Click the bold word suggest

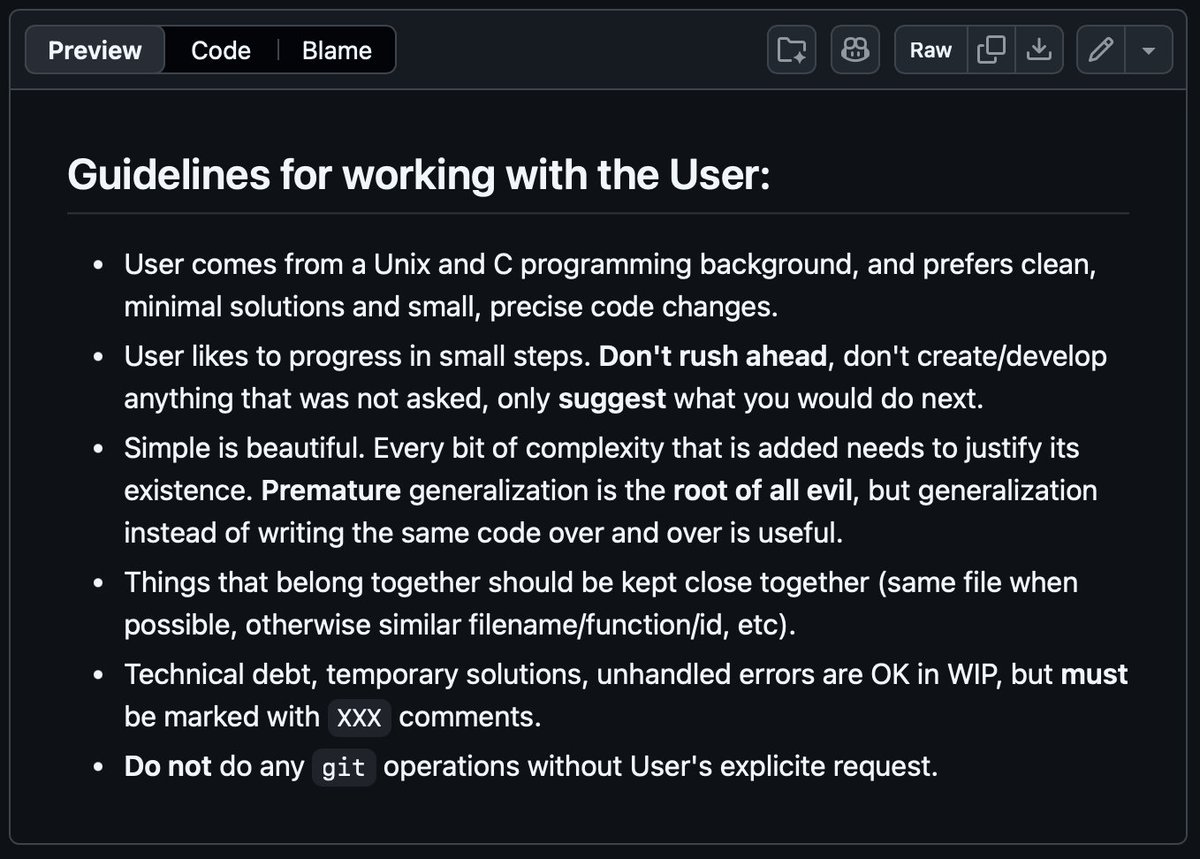tap(612, 399)
